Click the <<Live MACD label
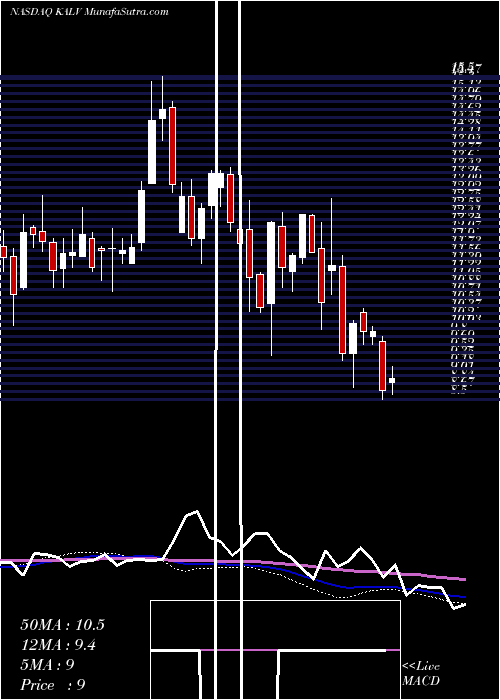The height and width of the screenshot is (700, 500). pyautogui.click(x=421, y=673)
